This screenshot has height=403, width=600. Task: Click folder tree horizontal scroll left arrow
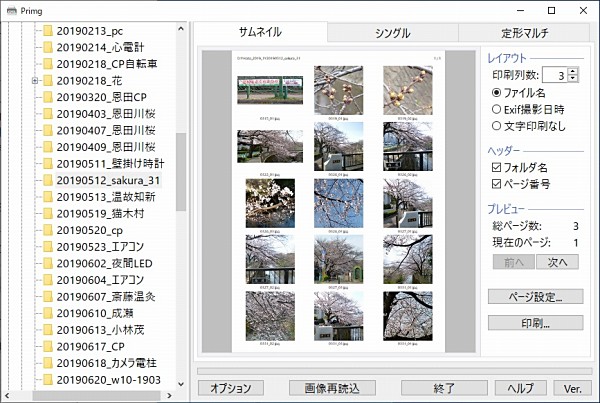click(7, 395)
